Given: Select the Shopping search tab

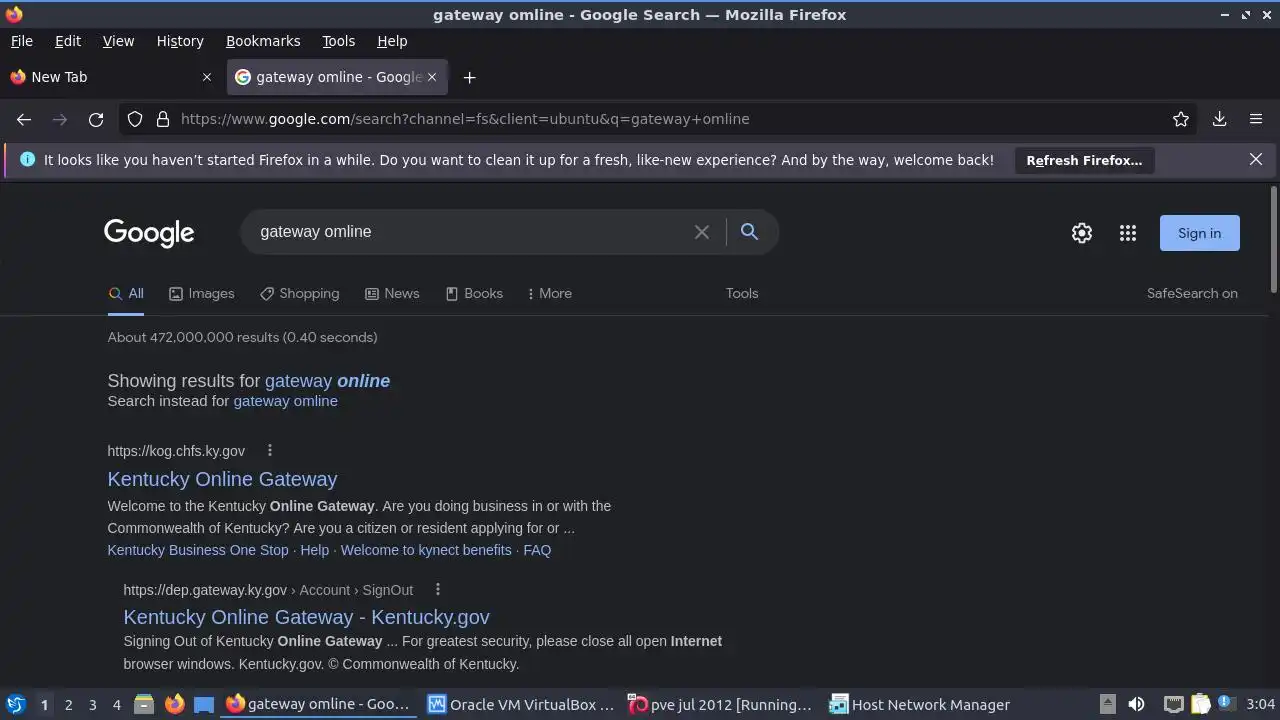Looking at the screenshot, I should click(x=300, y=293).
